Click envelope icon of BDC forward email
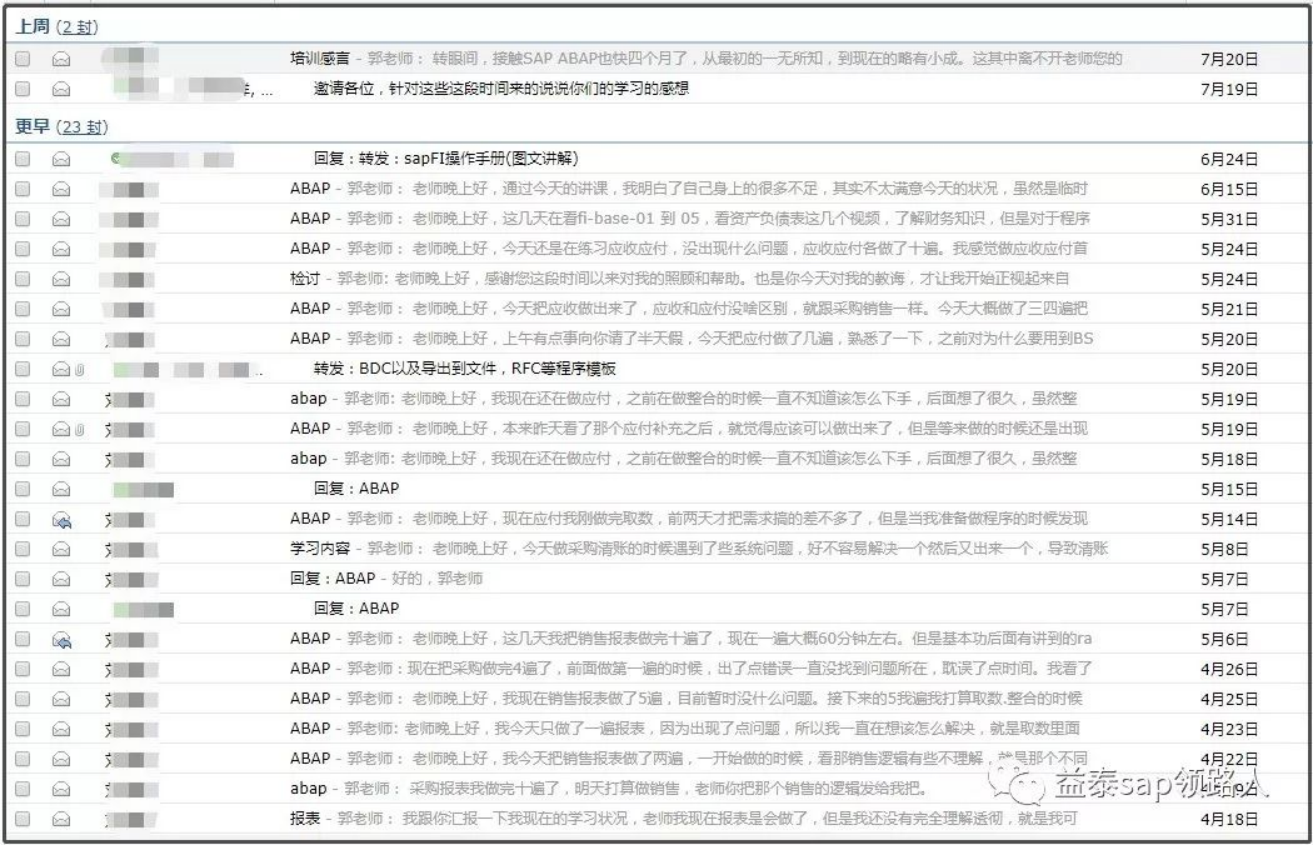 (61, 369)
